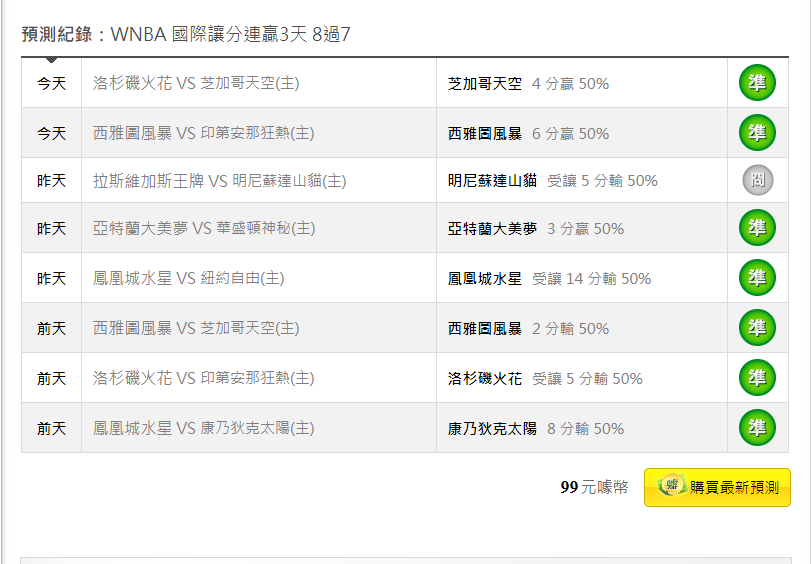Click the 99 元噱幣 price label
Screen dimensions: 812x564
(594, 487)
